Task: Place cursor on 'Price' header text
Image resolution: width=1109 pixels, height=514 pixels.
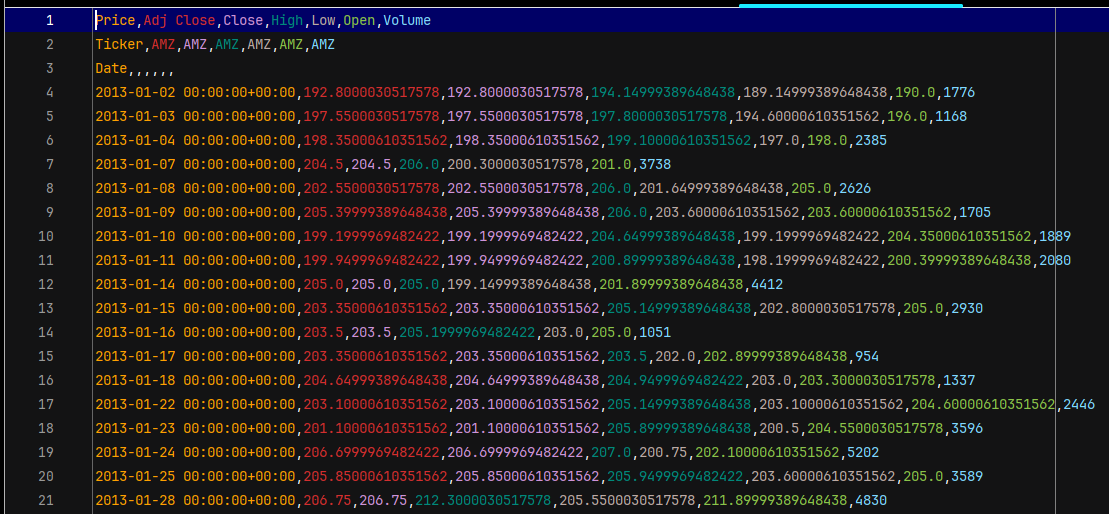Action: 116,20
